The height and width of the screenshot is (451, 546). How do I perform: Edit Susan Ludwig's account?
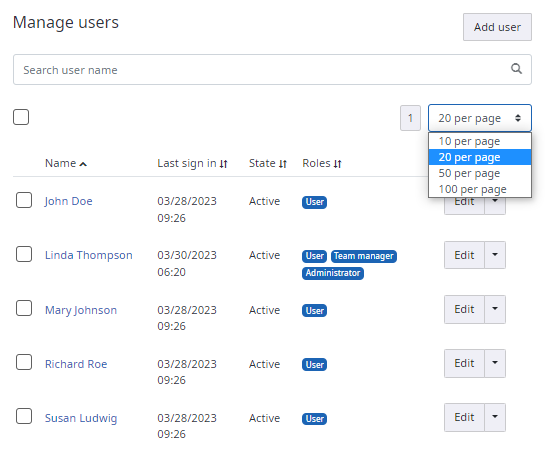pyautogui.click(x=464, y=417)
